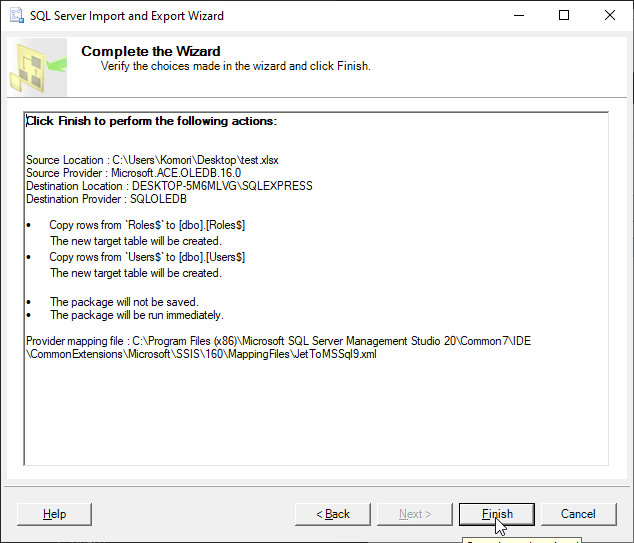
Task: Click the wizard icon in the title bar
Action: tap(14, 16)
